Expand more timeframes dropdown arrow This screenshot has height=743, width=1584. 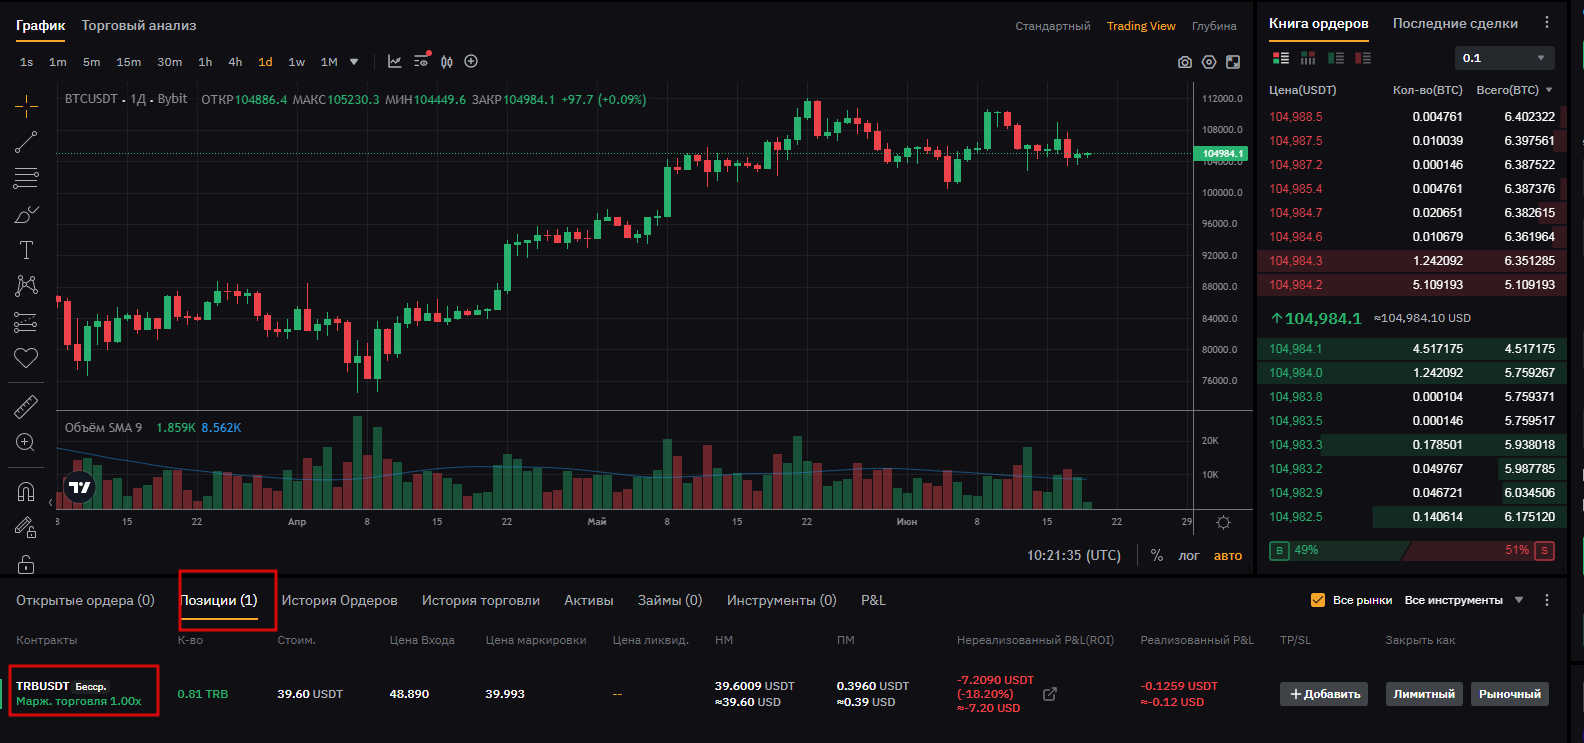354,62
